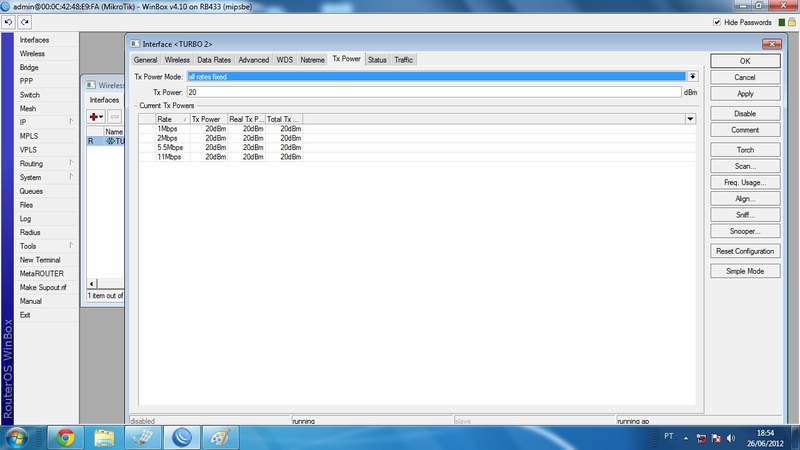This screenshot has width=800, height=450.
Task: Switch to the Data Rates tab
Action: tap(214, 60)
